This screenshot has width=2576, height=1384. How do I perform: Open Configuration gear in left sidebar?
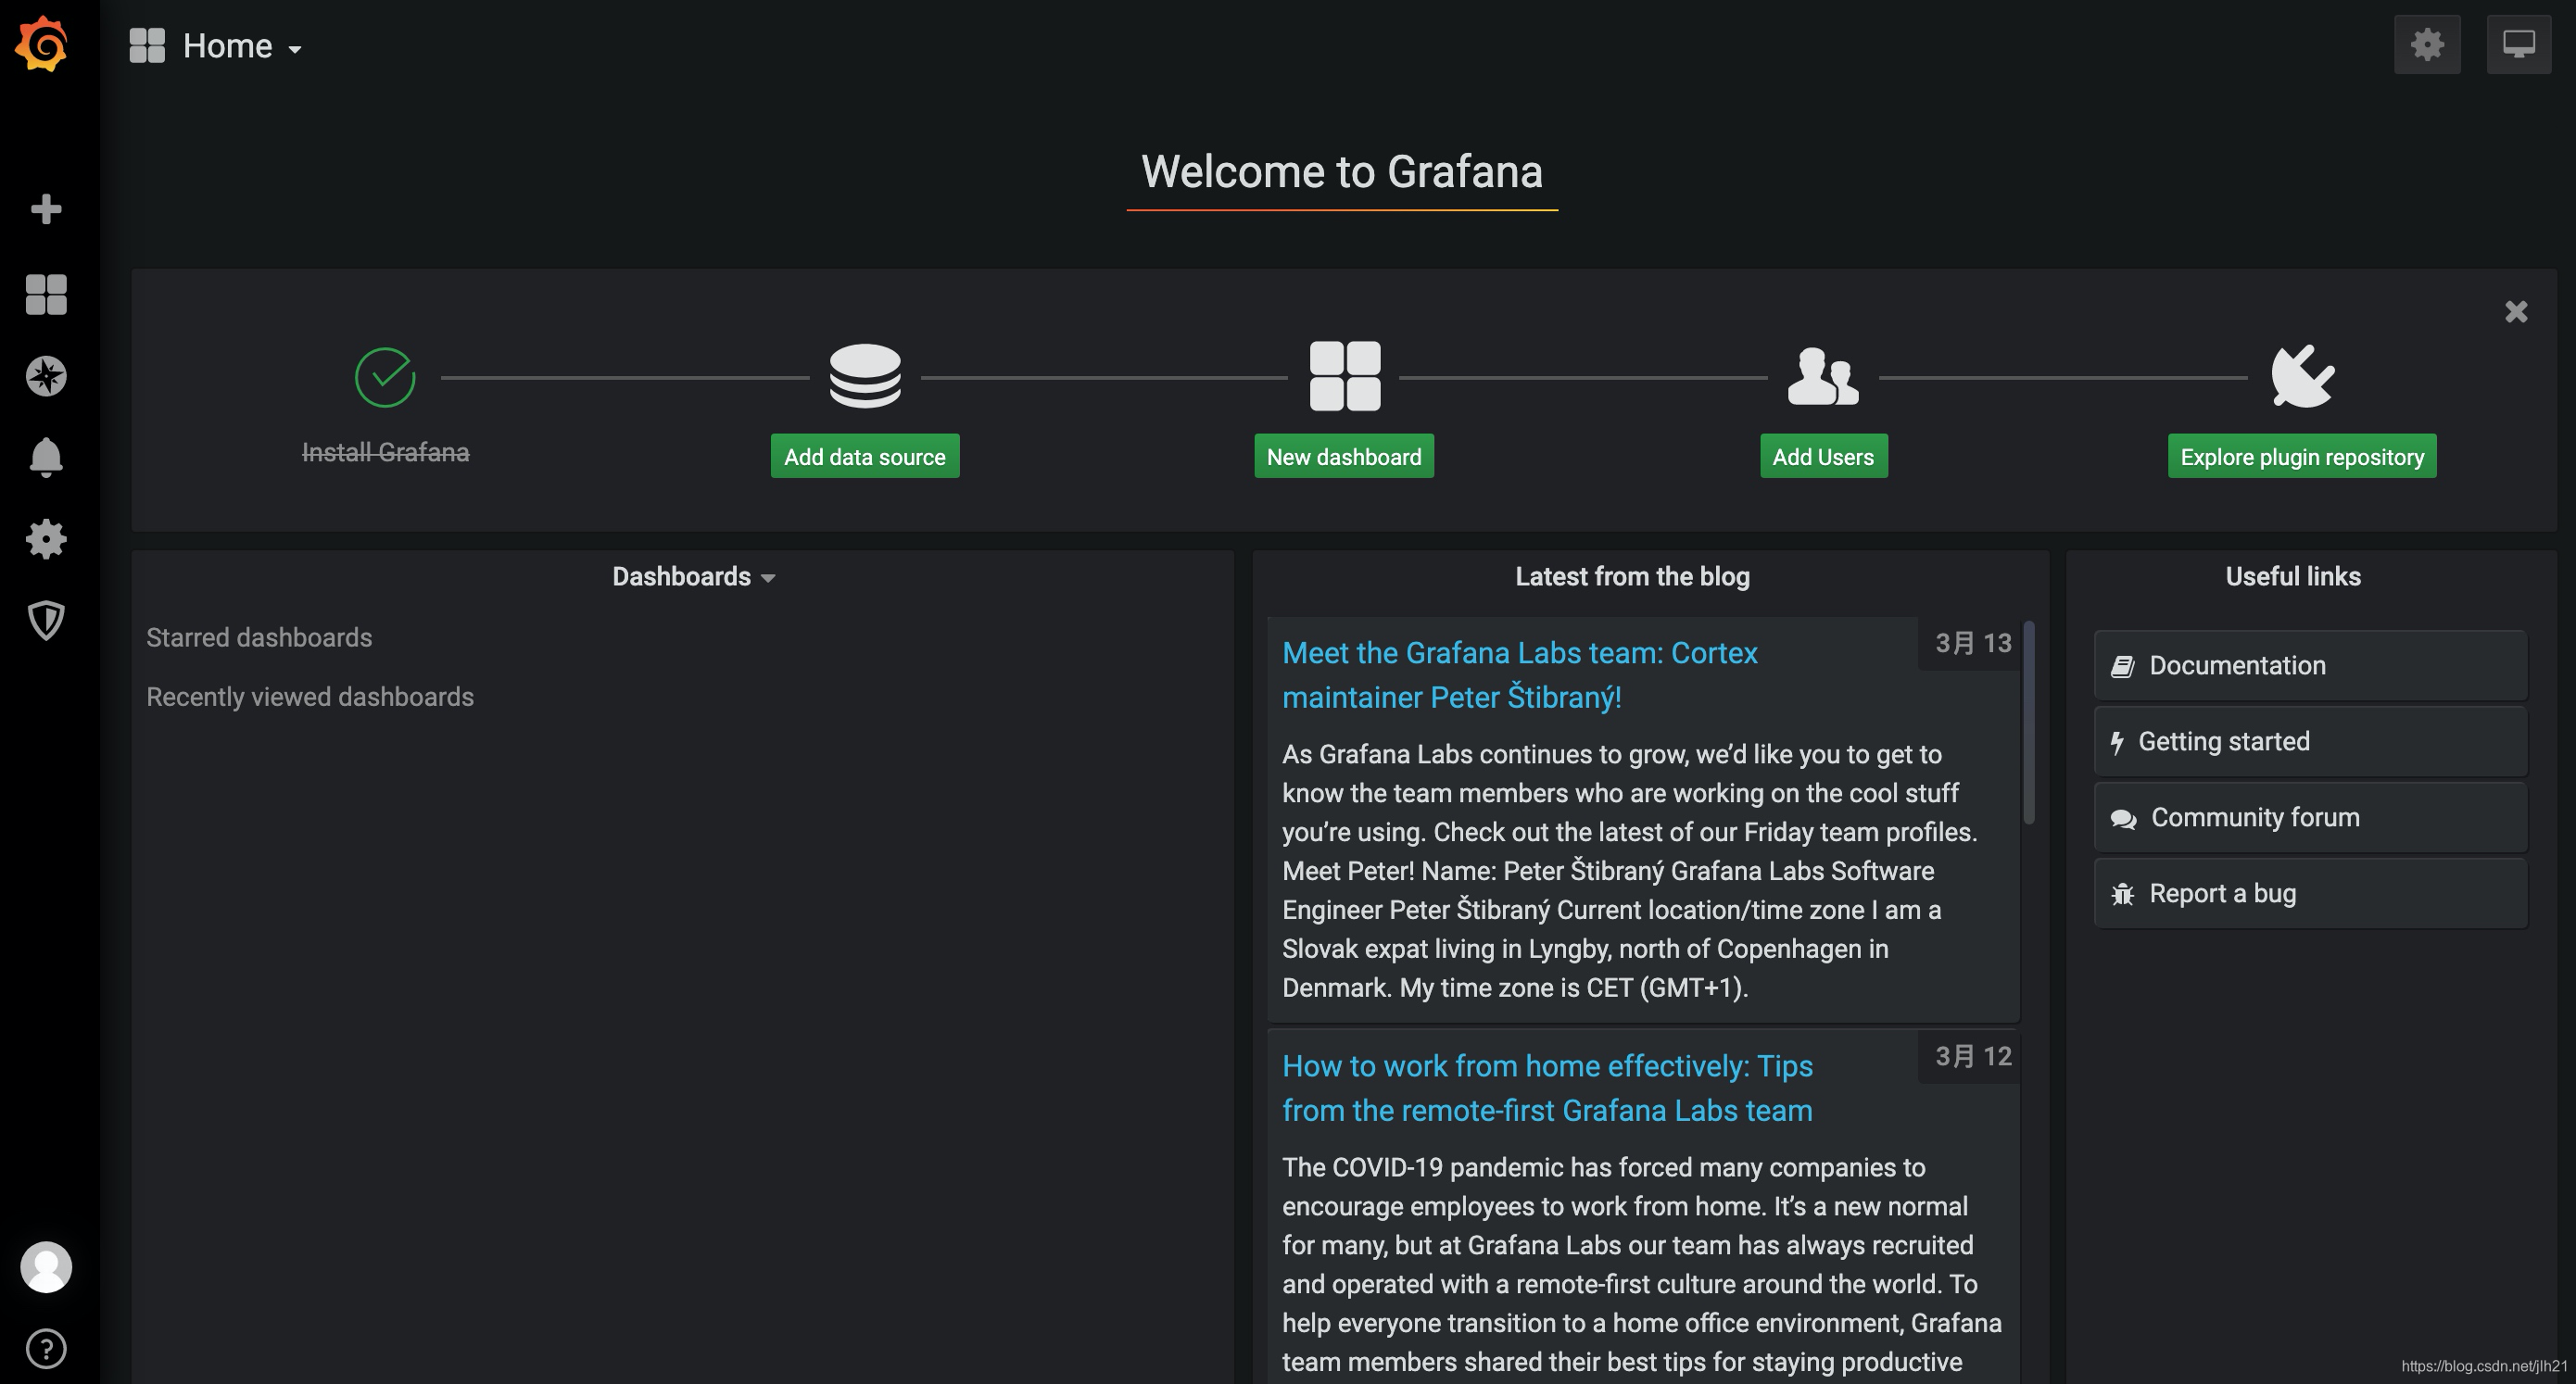(x=45, y=539)
